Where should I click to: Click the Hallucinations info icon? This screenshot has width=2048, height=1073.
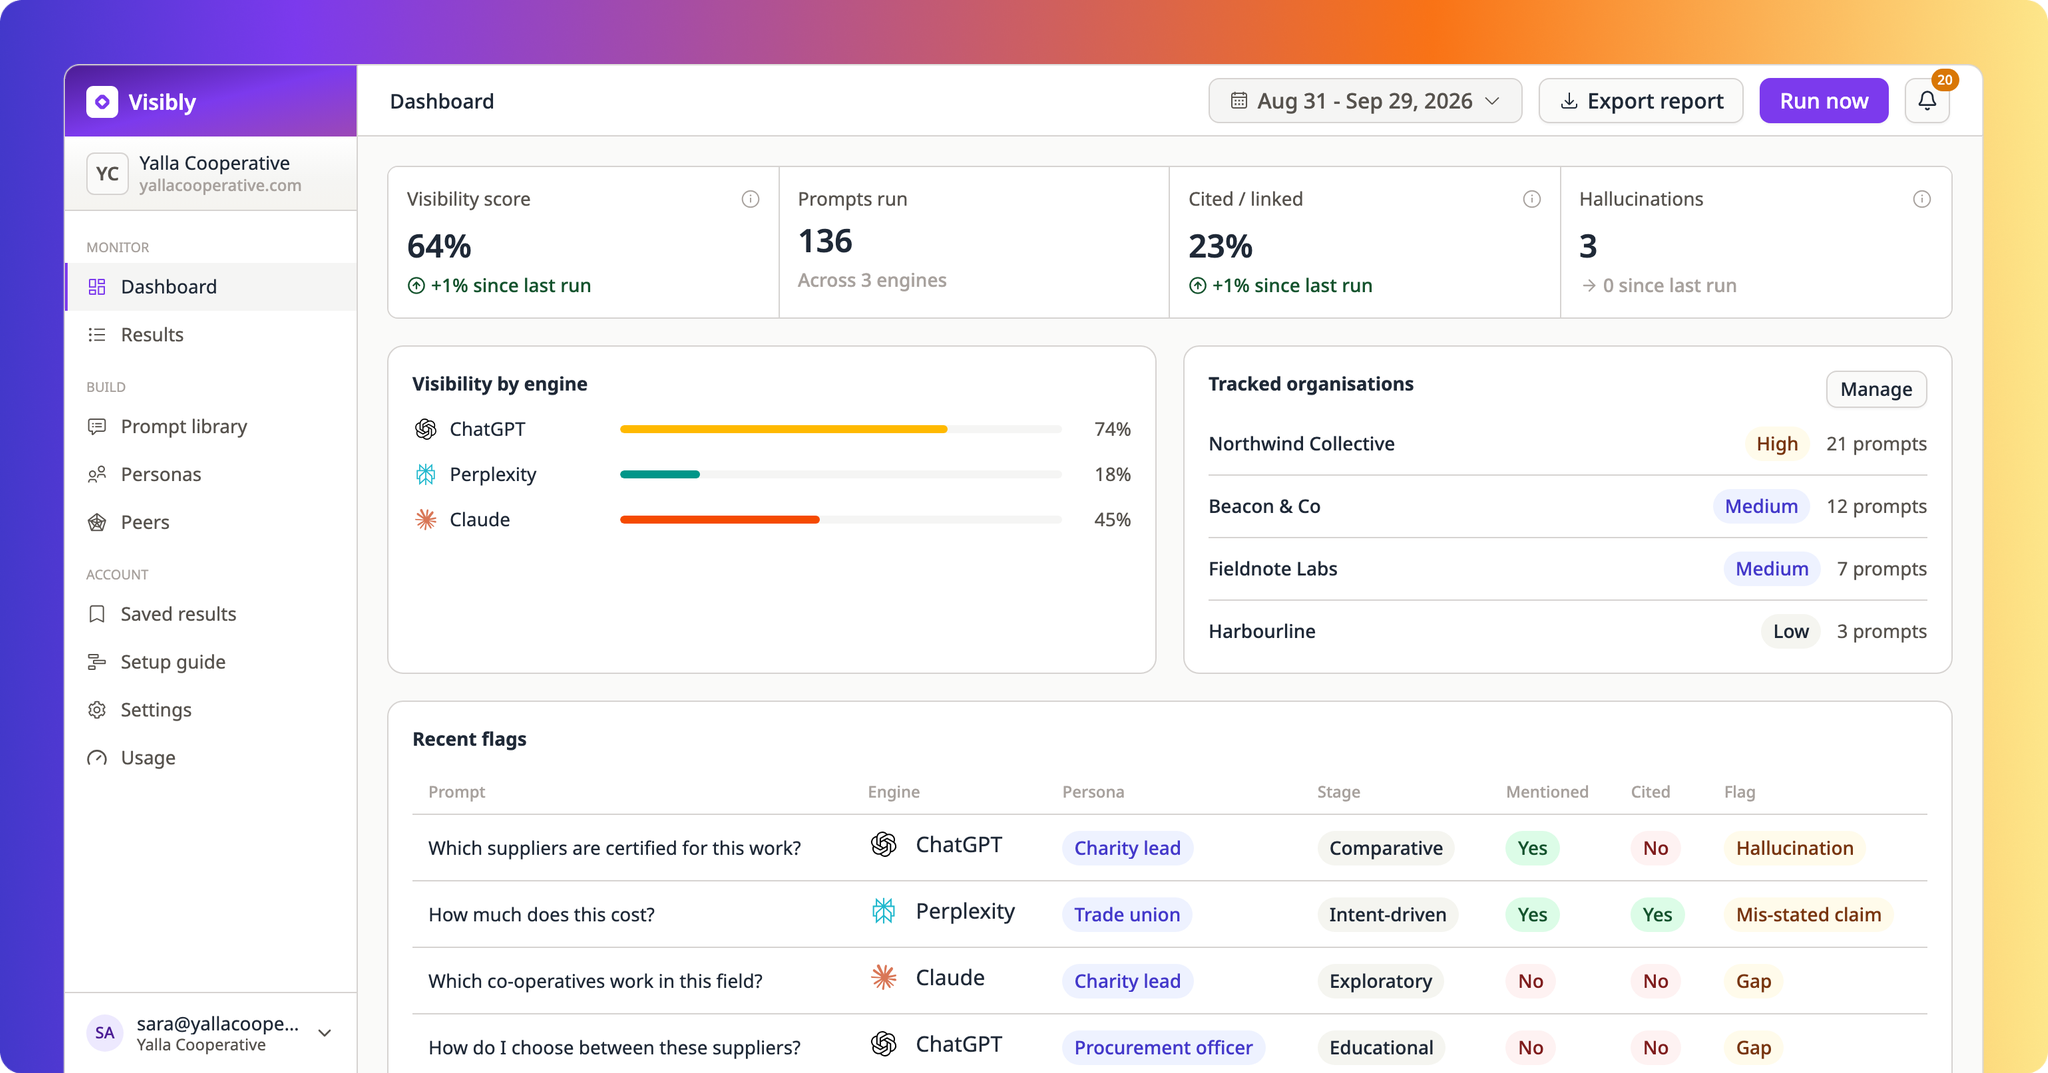pos(1922,199)
